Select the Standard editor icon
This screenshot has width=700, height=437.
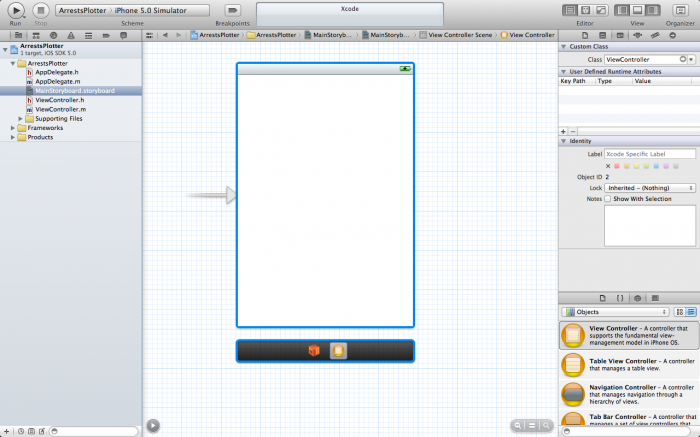click(570, 10)
